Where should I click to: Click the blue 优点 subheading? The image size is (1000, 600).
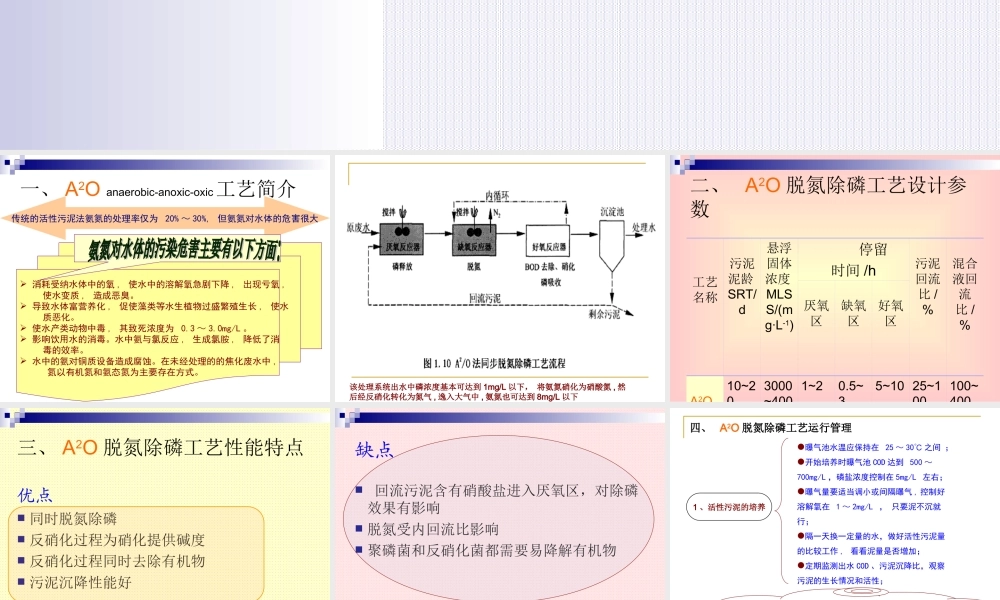point(34,495)
